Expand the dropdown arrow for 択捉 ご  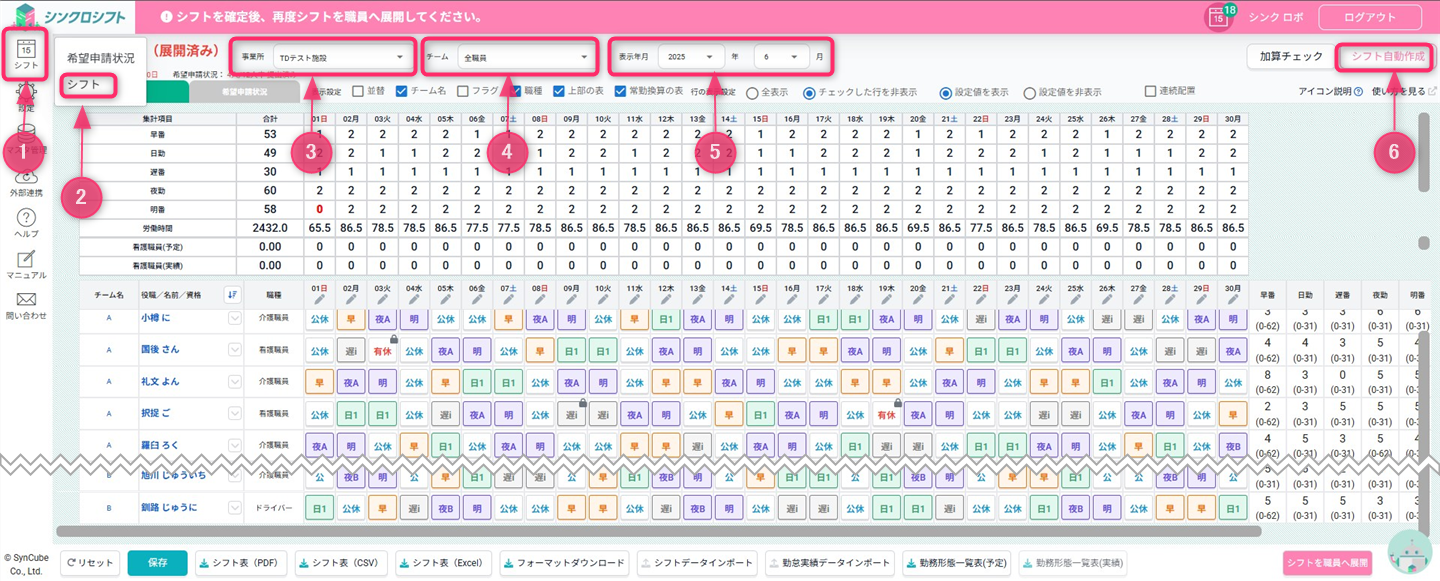tap(235, 413)
